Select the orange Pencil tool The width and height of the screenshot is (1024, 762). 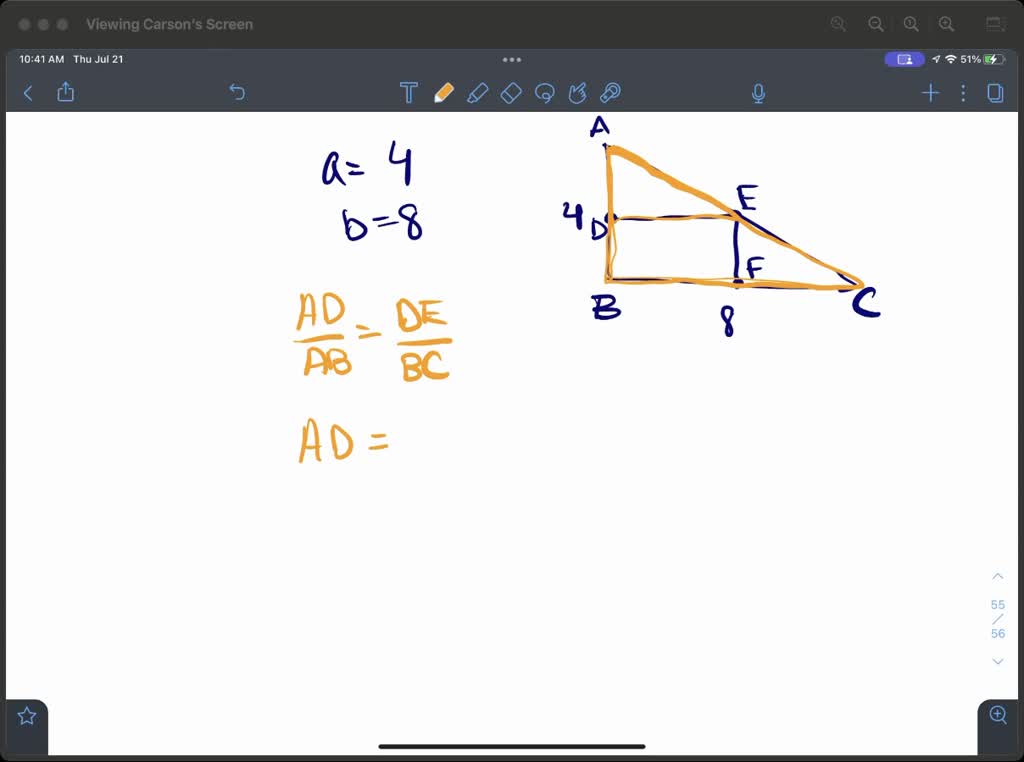(x=444, y=92)
